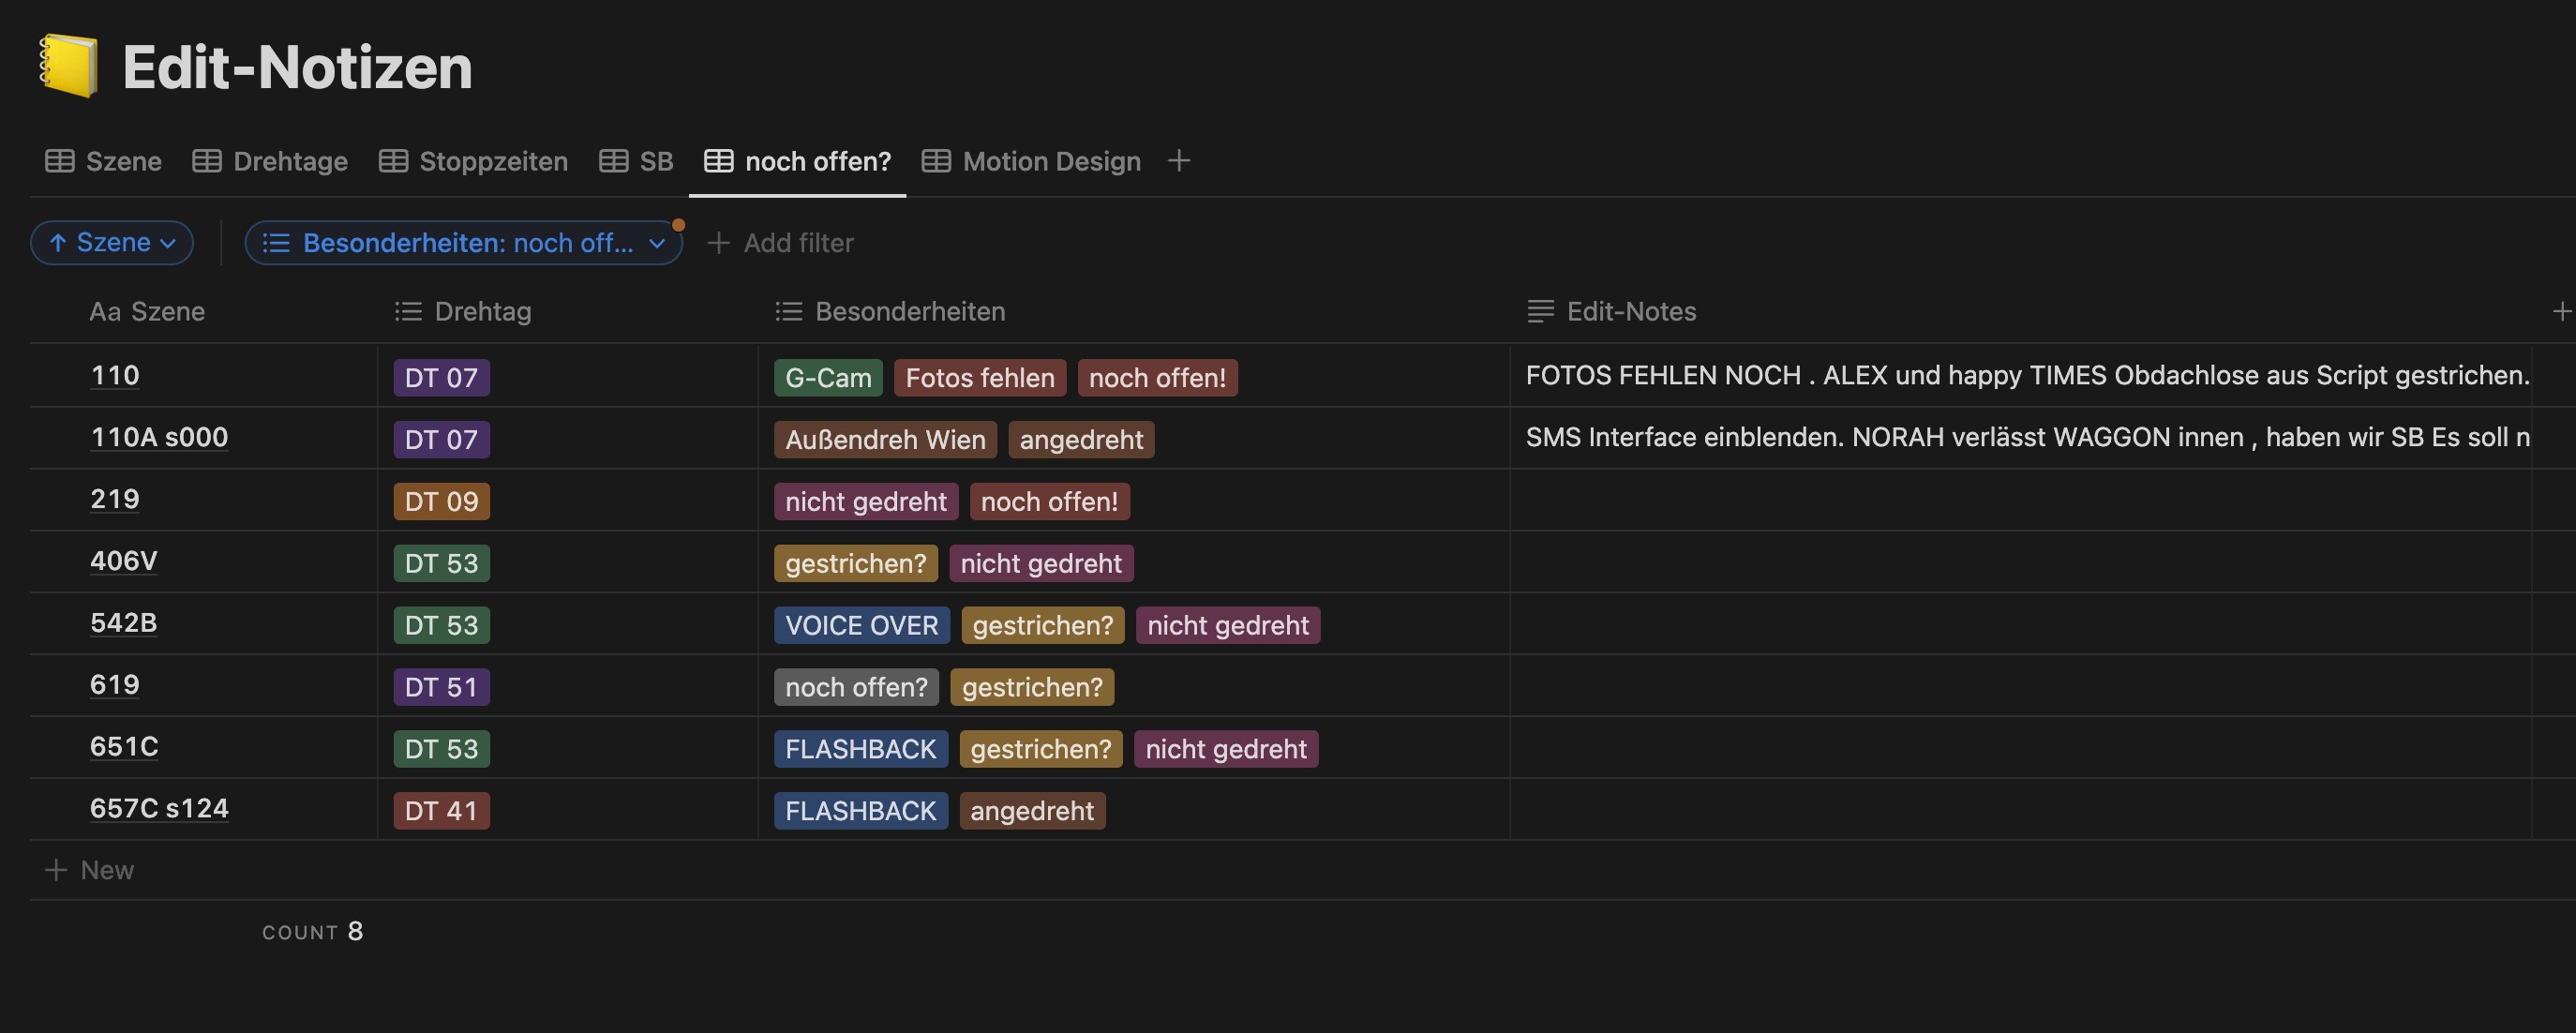Click on scene 219 row to open
Screen dimensions: 2576x1033
point(115,500)
